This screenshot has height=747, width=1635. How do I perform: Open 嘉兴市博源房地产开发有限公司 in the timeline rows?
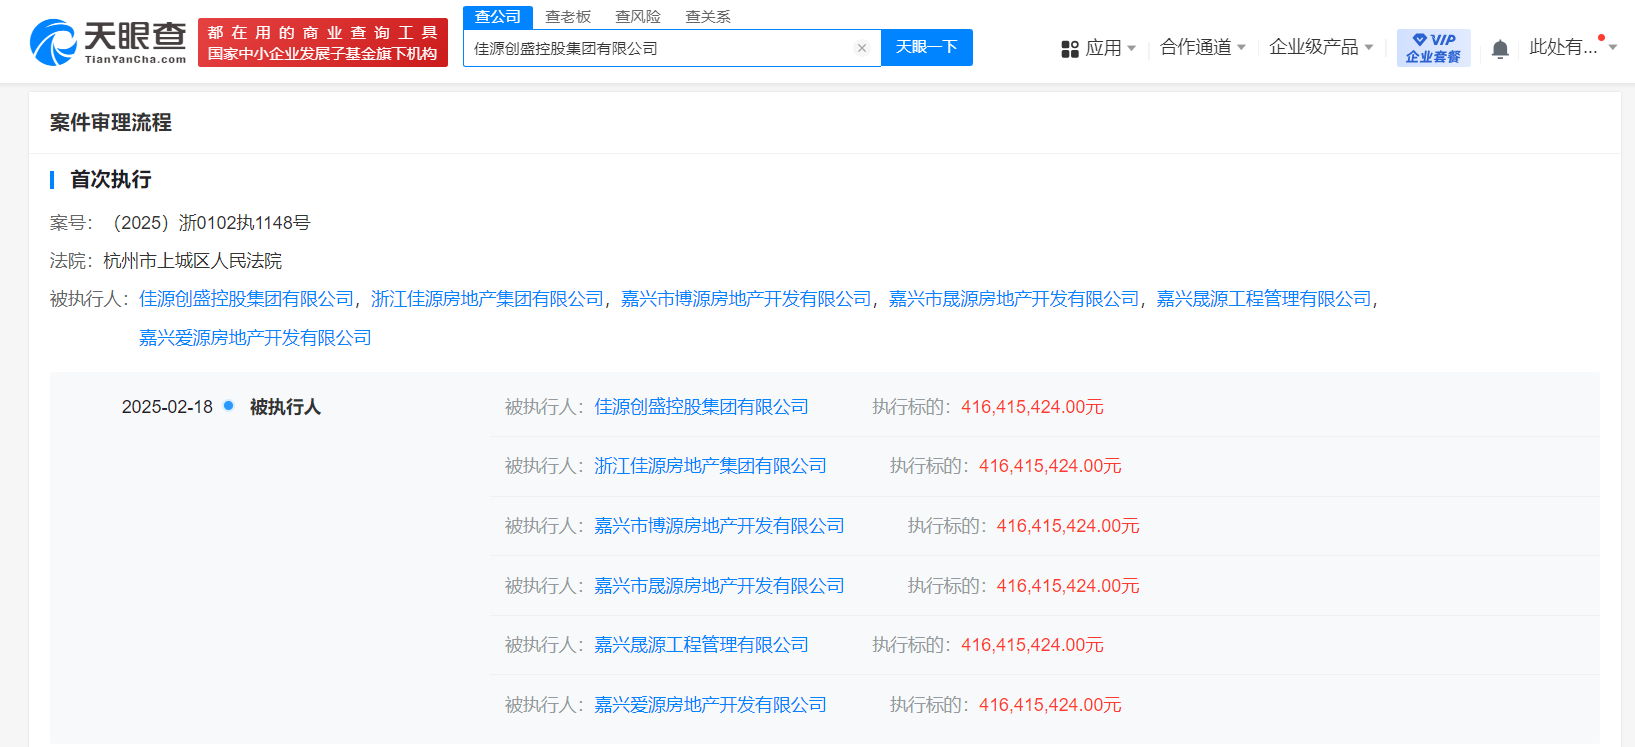pyautogui.click(x=720, y=526)
